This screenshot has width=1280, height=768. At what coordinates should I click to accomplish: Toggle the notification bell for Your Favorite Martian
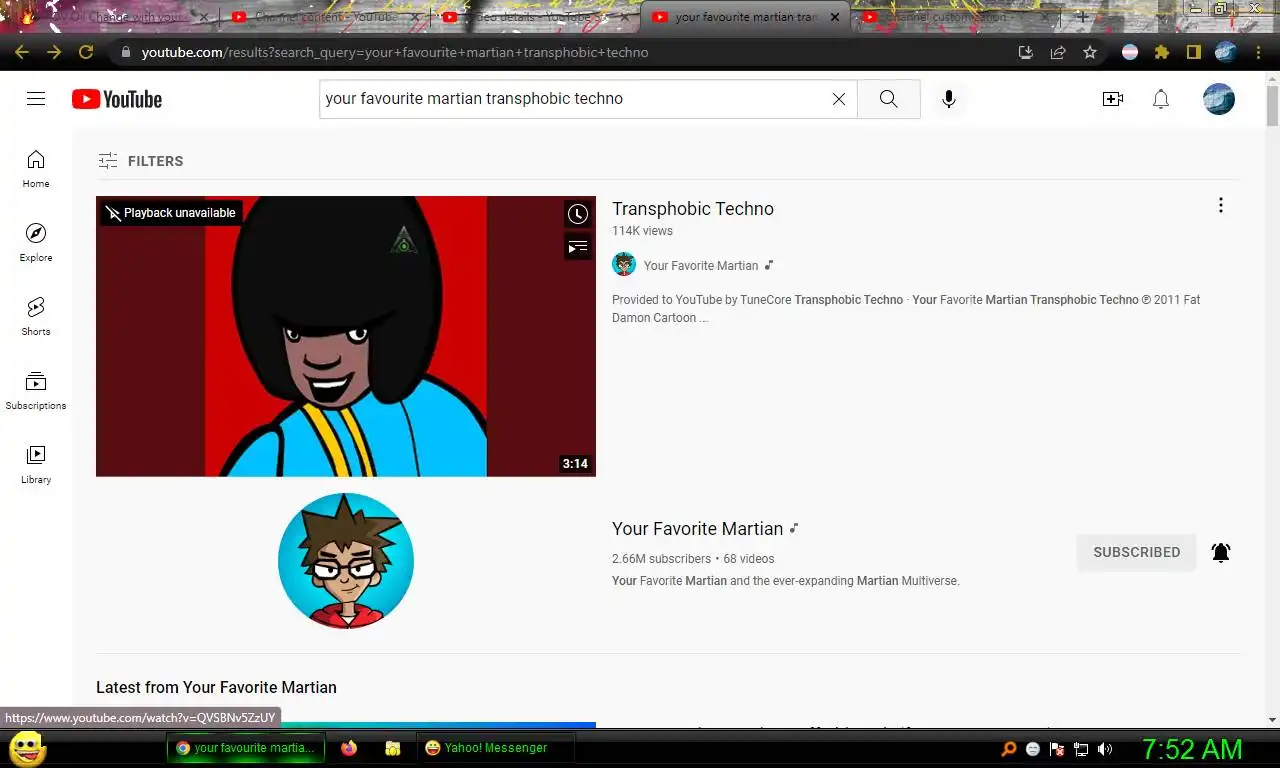[1221, 552]
